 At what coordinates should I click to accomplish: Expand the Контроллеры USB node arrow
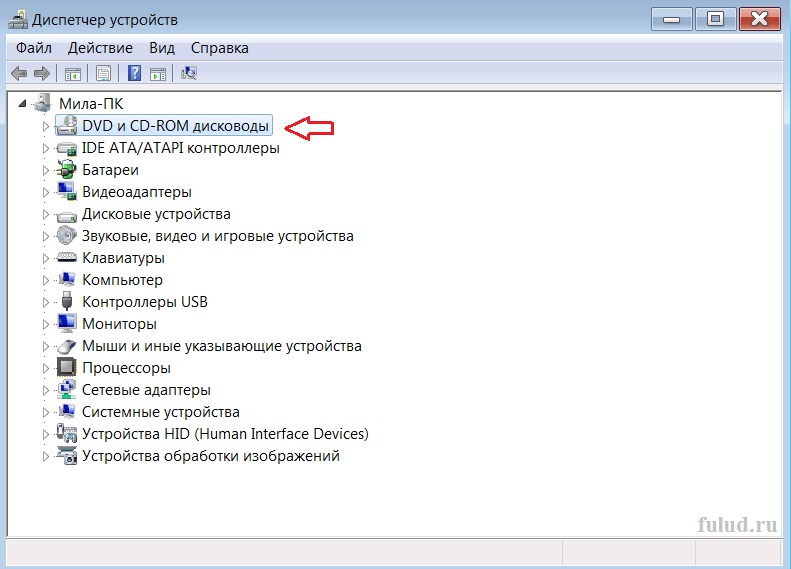tap(45, 302)
